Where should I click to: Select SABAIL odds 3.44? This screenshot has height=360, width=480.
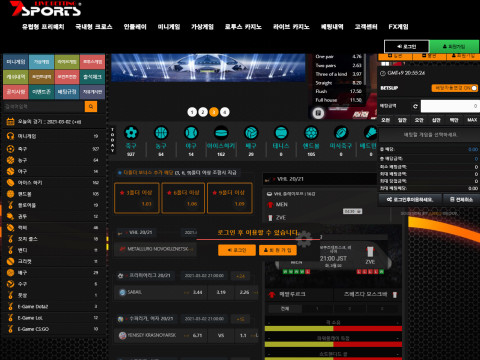[197, 292]
